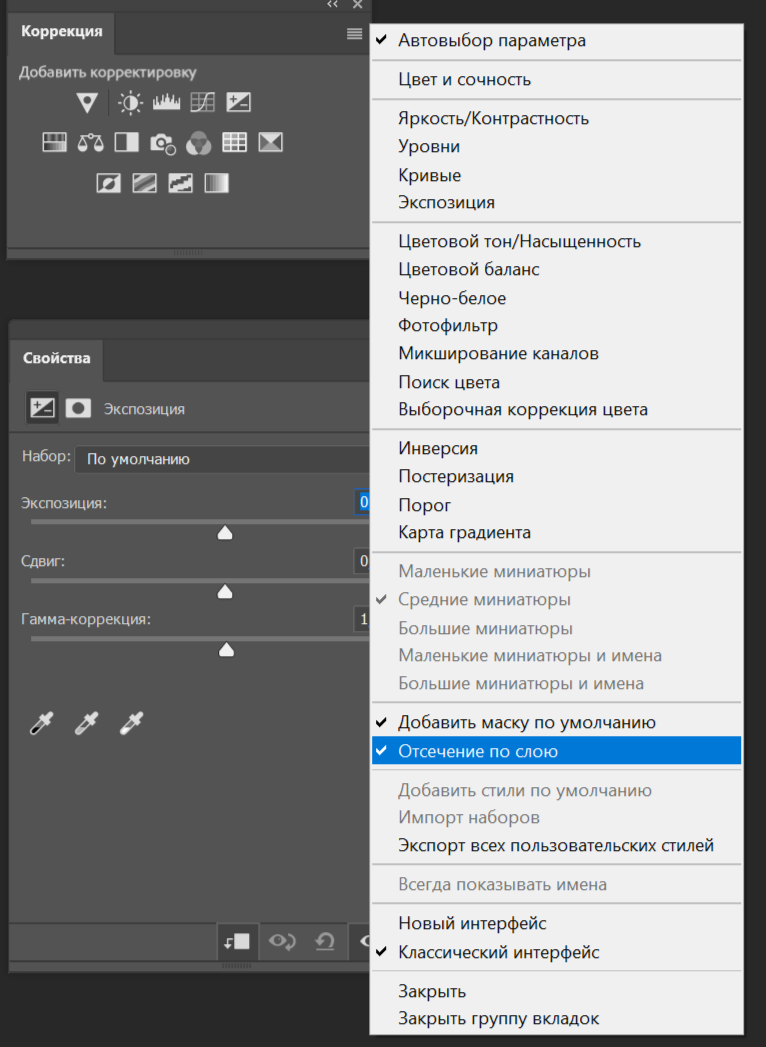Choose Цветовой тон/Насыщенность menu entry
This screenshot has height=1047, width=766.
click(x=556, y=241)
